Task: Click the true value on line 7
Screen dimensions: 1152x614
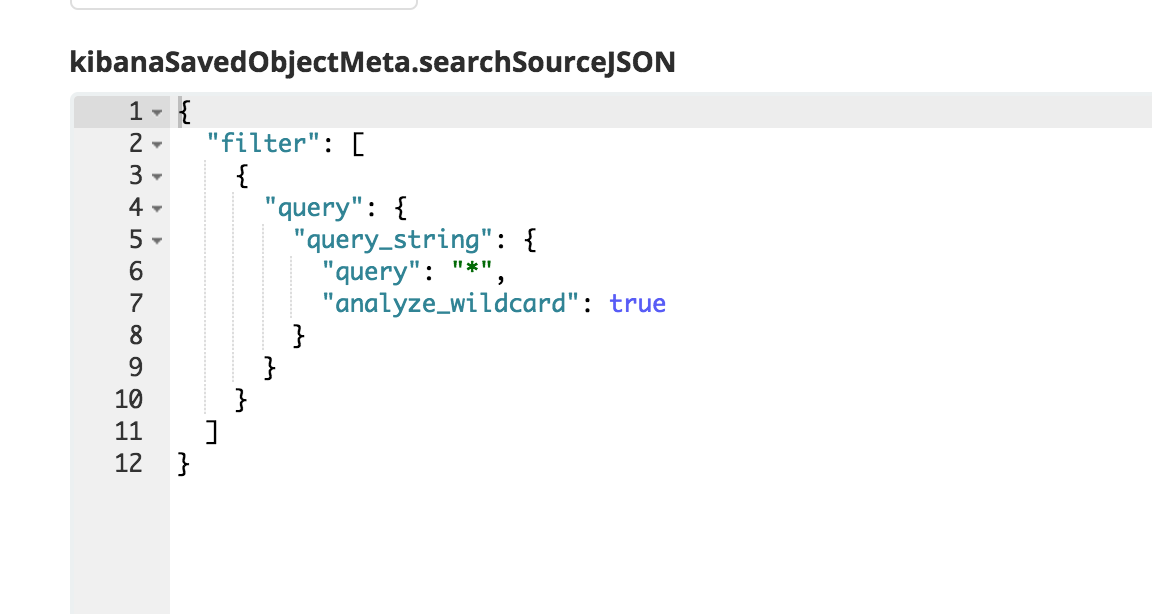Action: [637, 303]
